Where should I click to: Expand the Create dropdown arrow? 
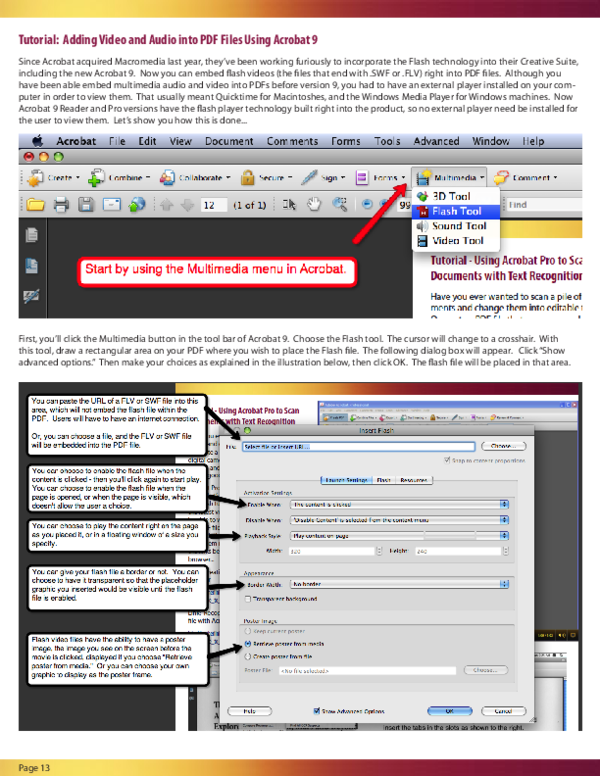[78, 178]
